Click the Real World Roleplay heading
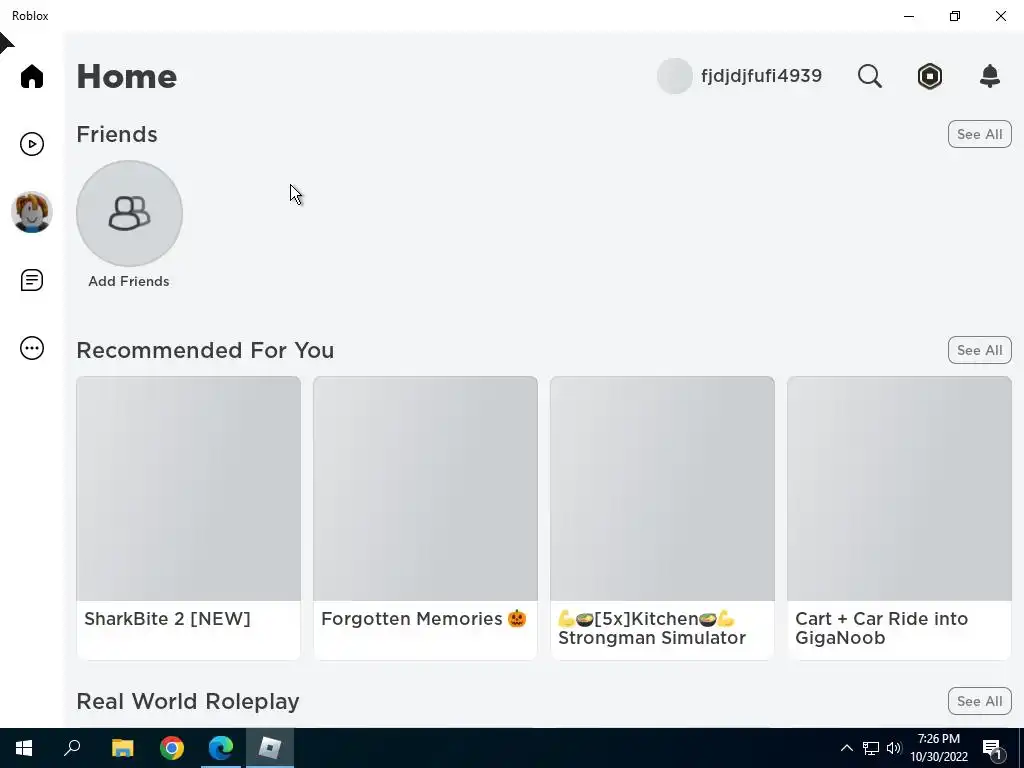This screenshot has width=1024, height=768. (188, 701)
